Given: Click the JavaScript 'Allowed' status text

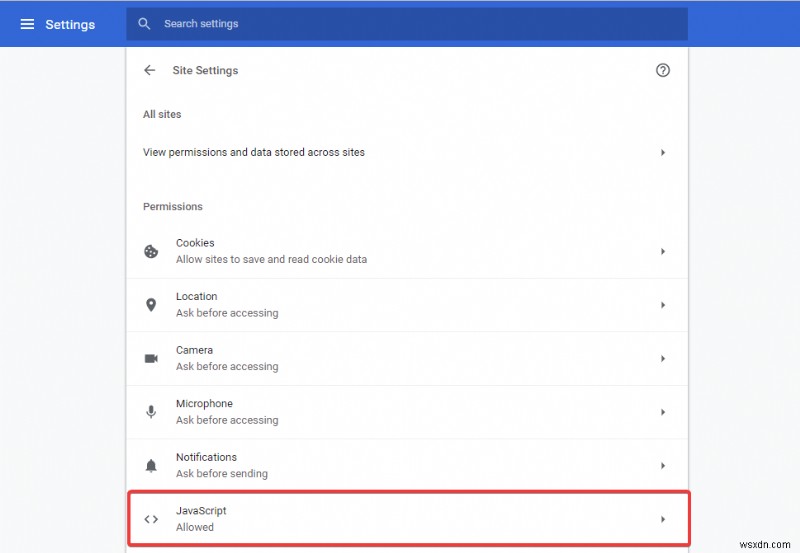Looking at the screenshot, I should [195, 527].
